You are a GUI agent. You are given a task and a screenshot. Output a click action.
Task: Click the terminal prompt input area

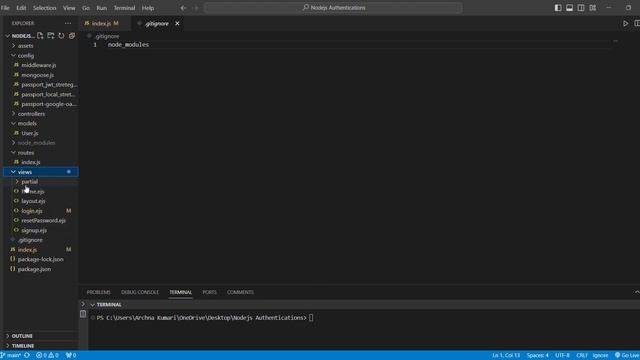(311, 318)
